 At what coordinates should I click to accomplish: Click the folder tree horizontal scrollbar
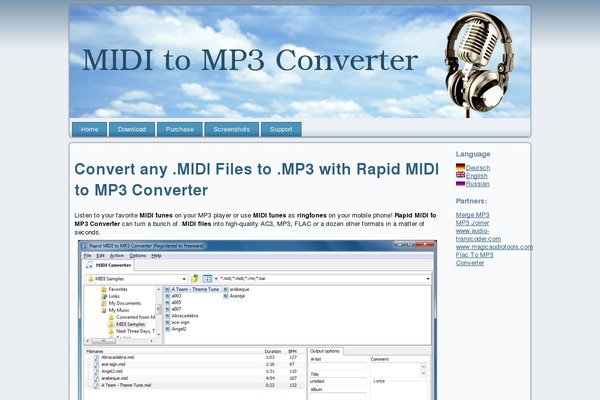pyautogui.click(x=120, y=341)
